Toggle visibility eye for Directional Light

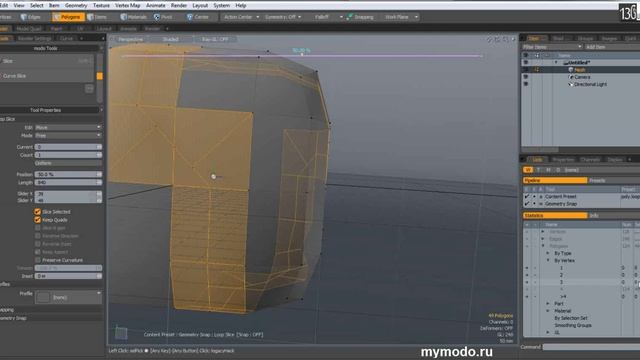526,84
